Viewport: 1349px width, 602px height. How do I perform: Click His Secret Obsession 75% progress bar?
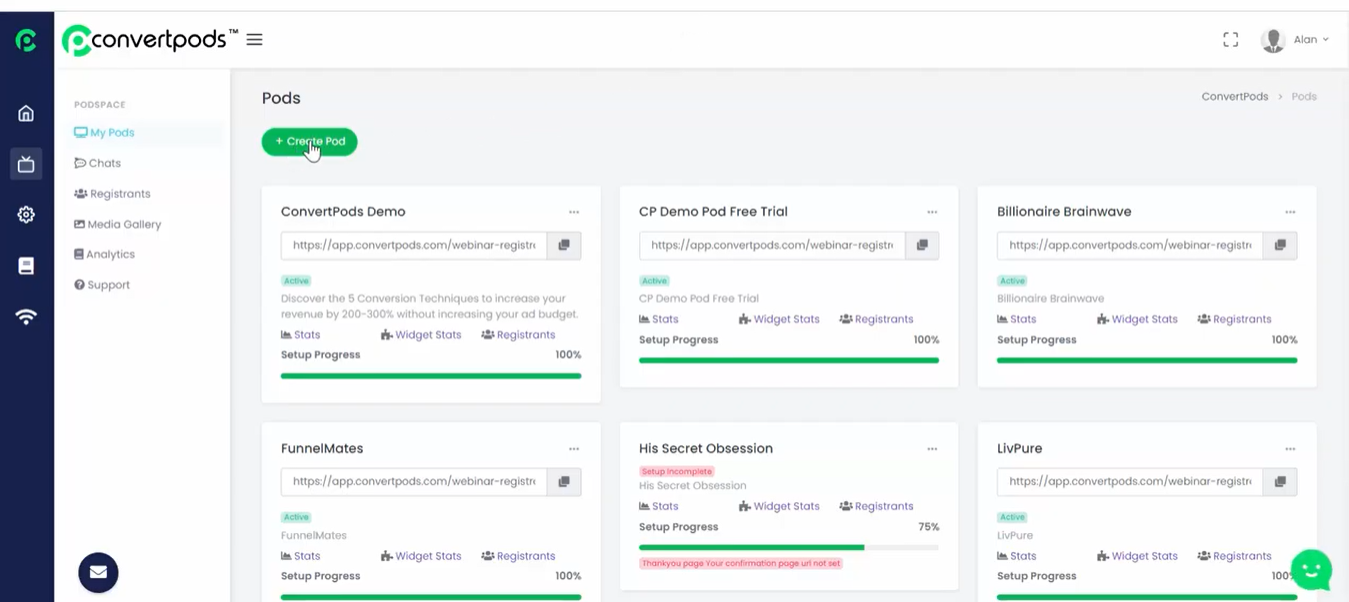(789, 547)
